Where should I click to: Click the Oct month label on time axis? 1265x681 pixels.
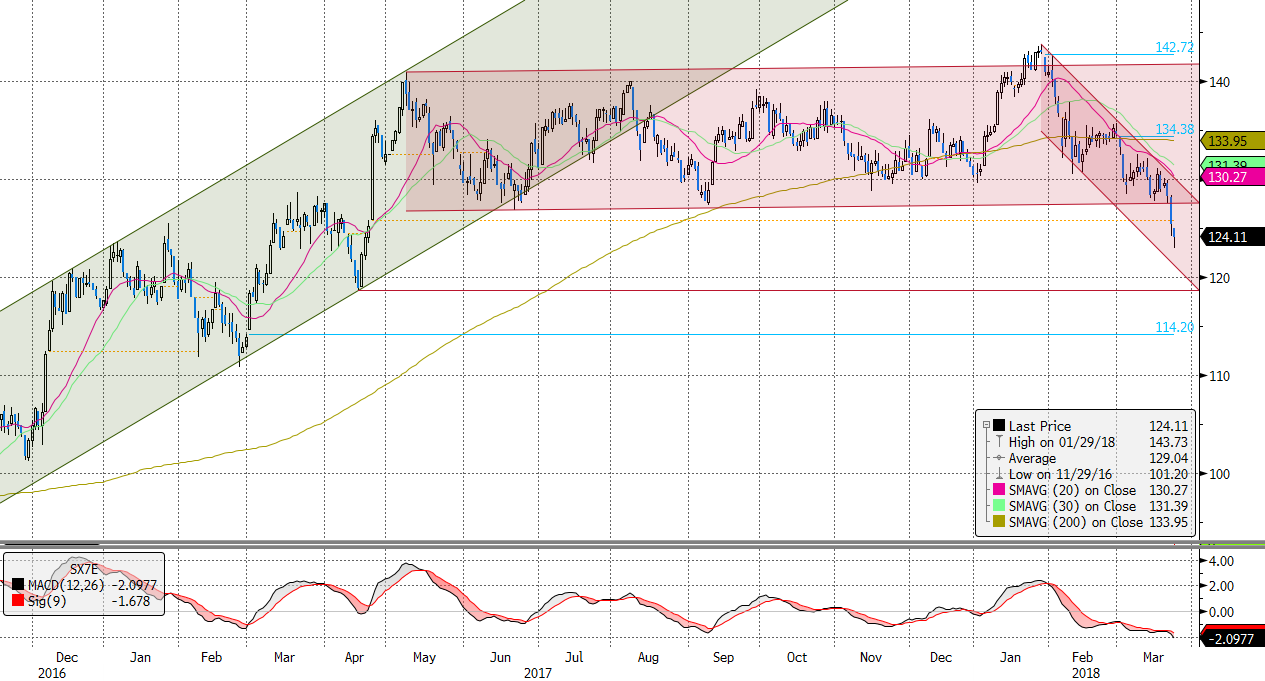tap(797, 658)
